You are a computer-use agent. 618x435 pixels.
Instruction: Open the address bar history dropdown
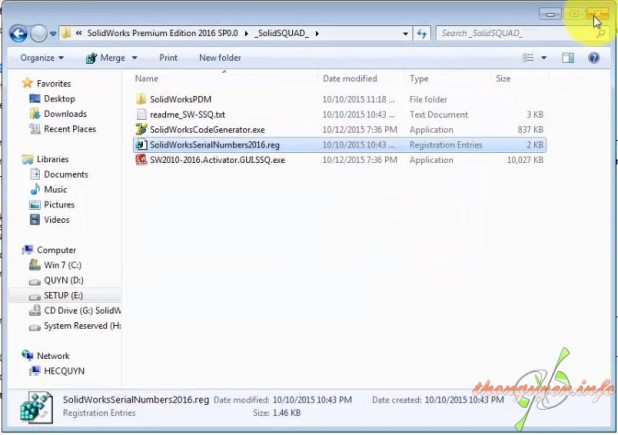(405, 34)
